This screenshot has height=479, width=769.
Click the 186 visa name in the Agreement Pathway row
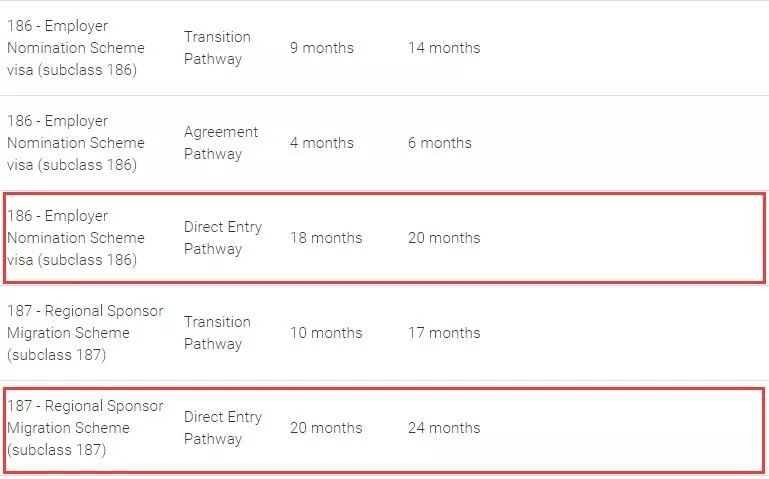pos(76,143)
